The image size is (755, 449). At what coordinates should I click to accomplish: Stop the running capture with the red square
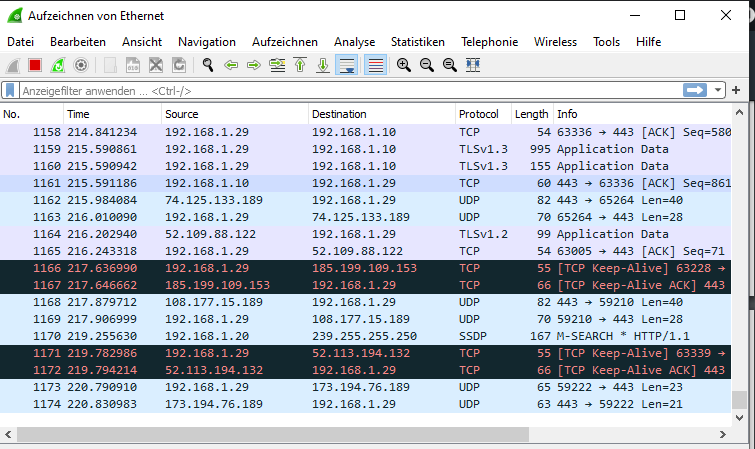pos(35,65)
